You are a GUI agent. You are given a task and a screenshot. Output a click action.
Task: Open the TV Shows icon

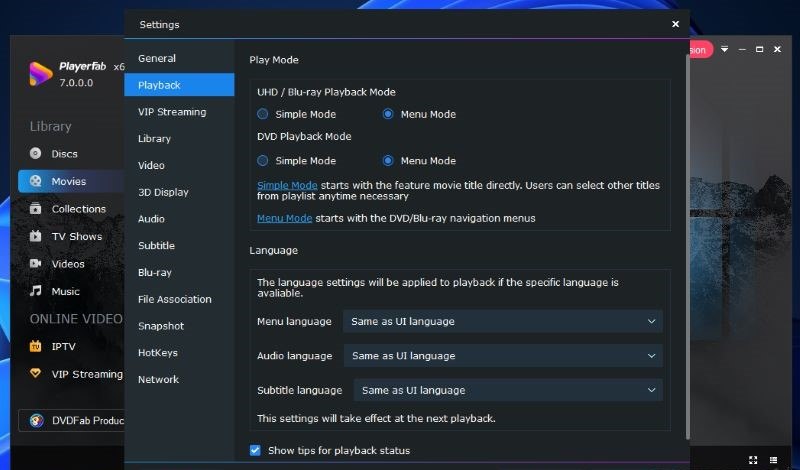coord(35,236)
